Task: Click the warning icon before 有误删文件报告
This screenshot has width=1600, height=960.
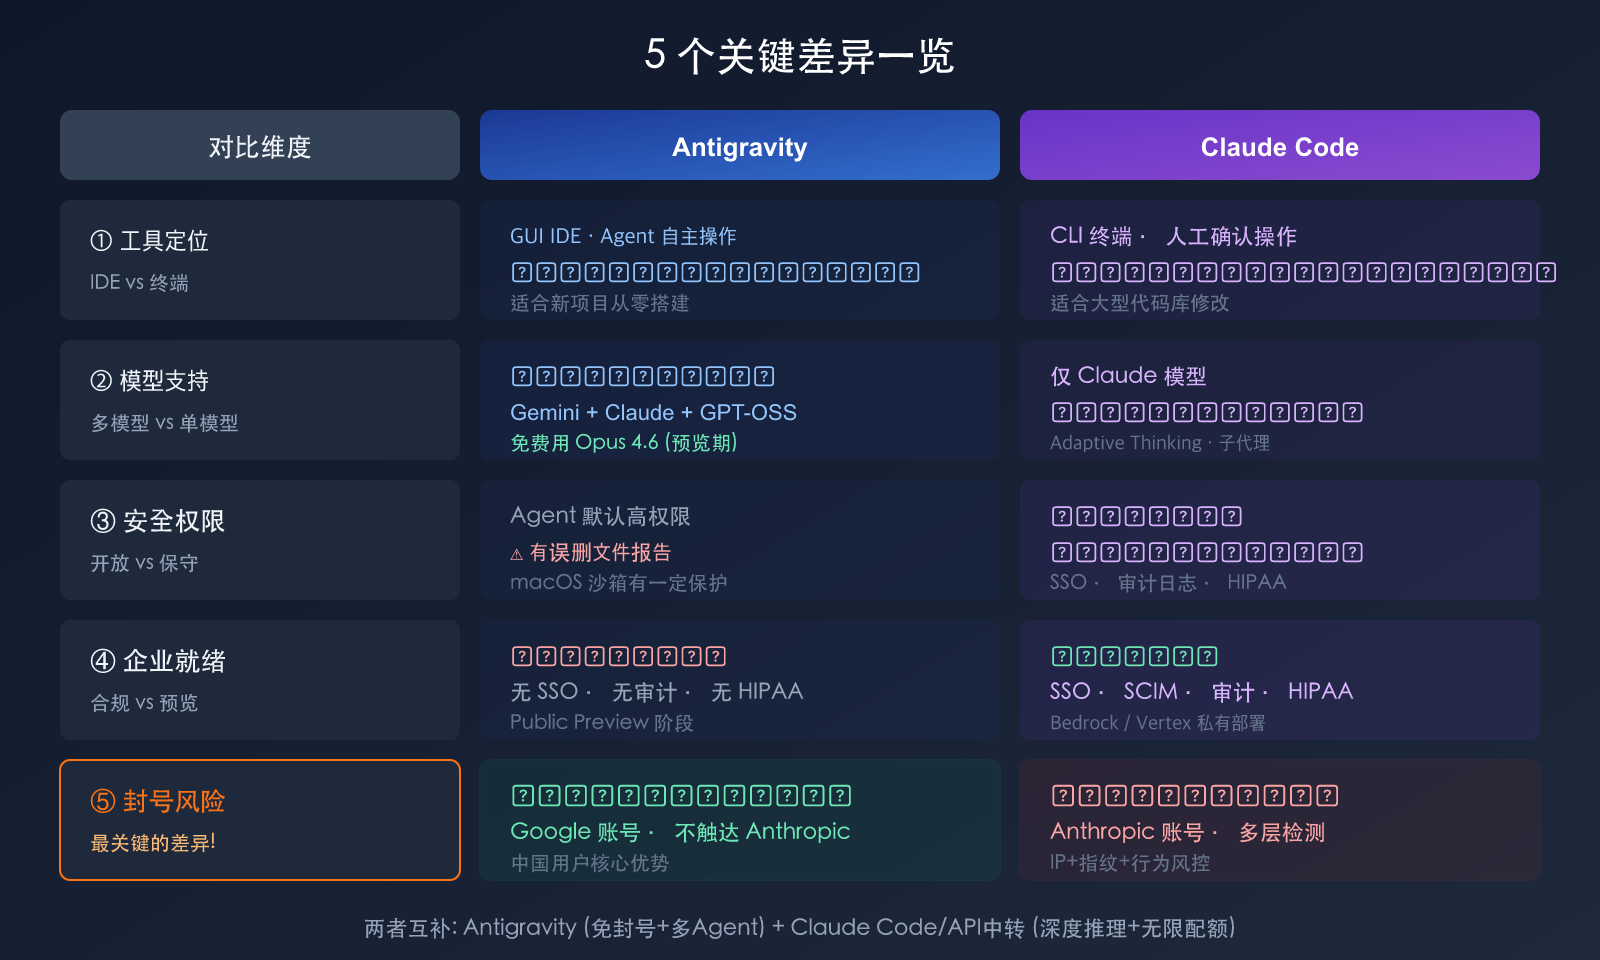Action: pyautogui.click(x=518, y=553)
